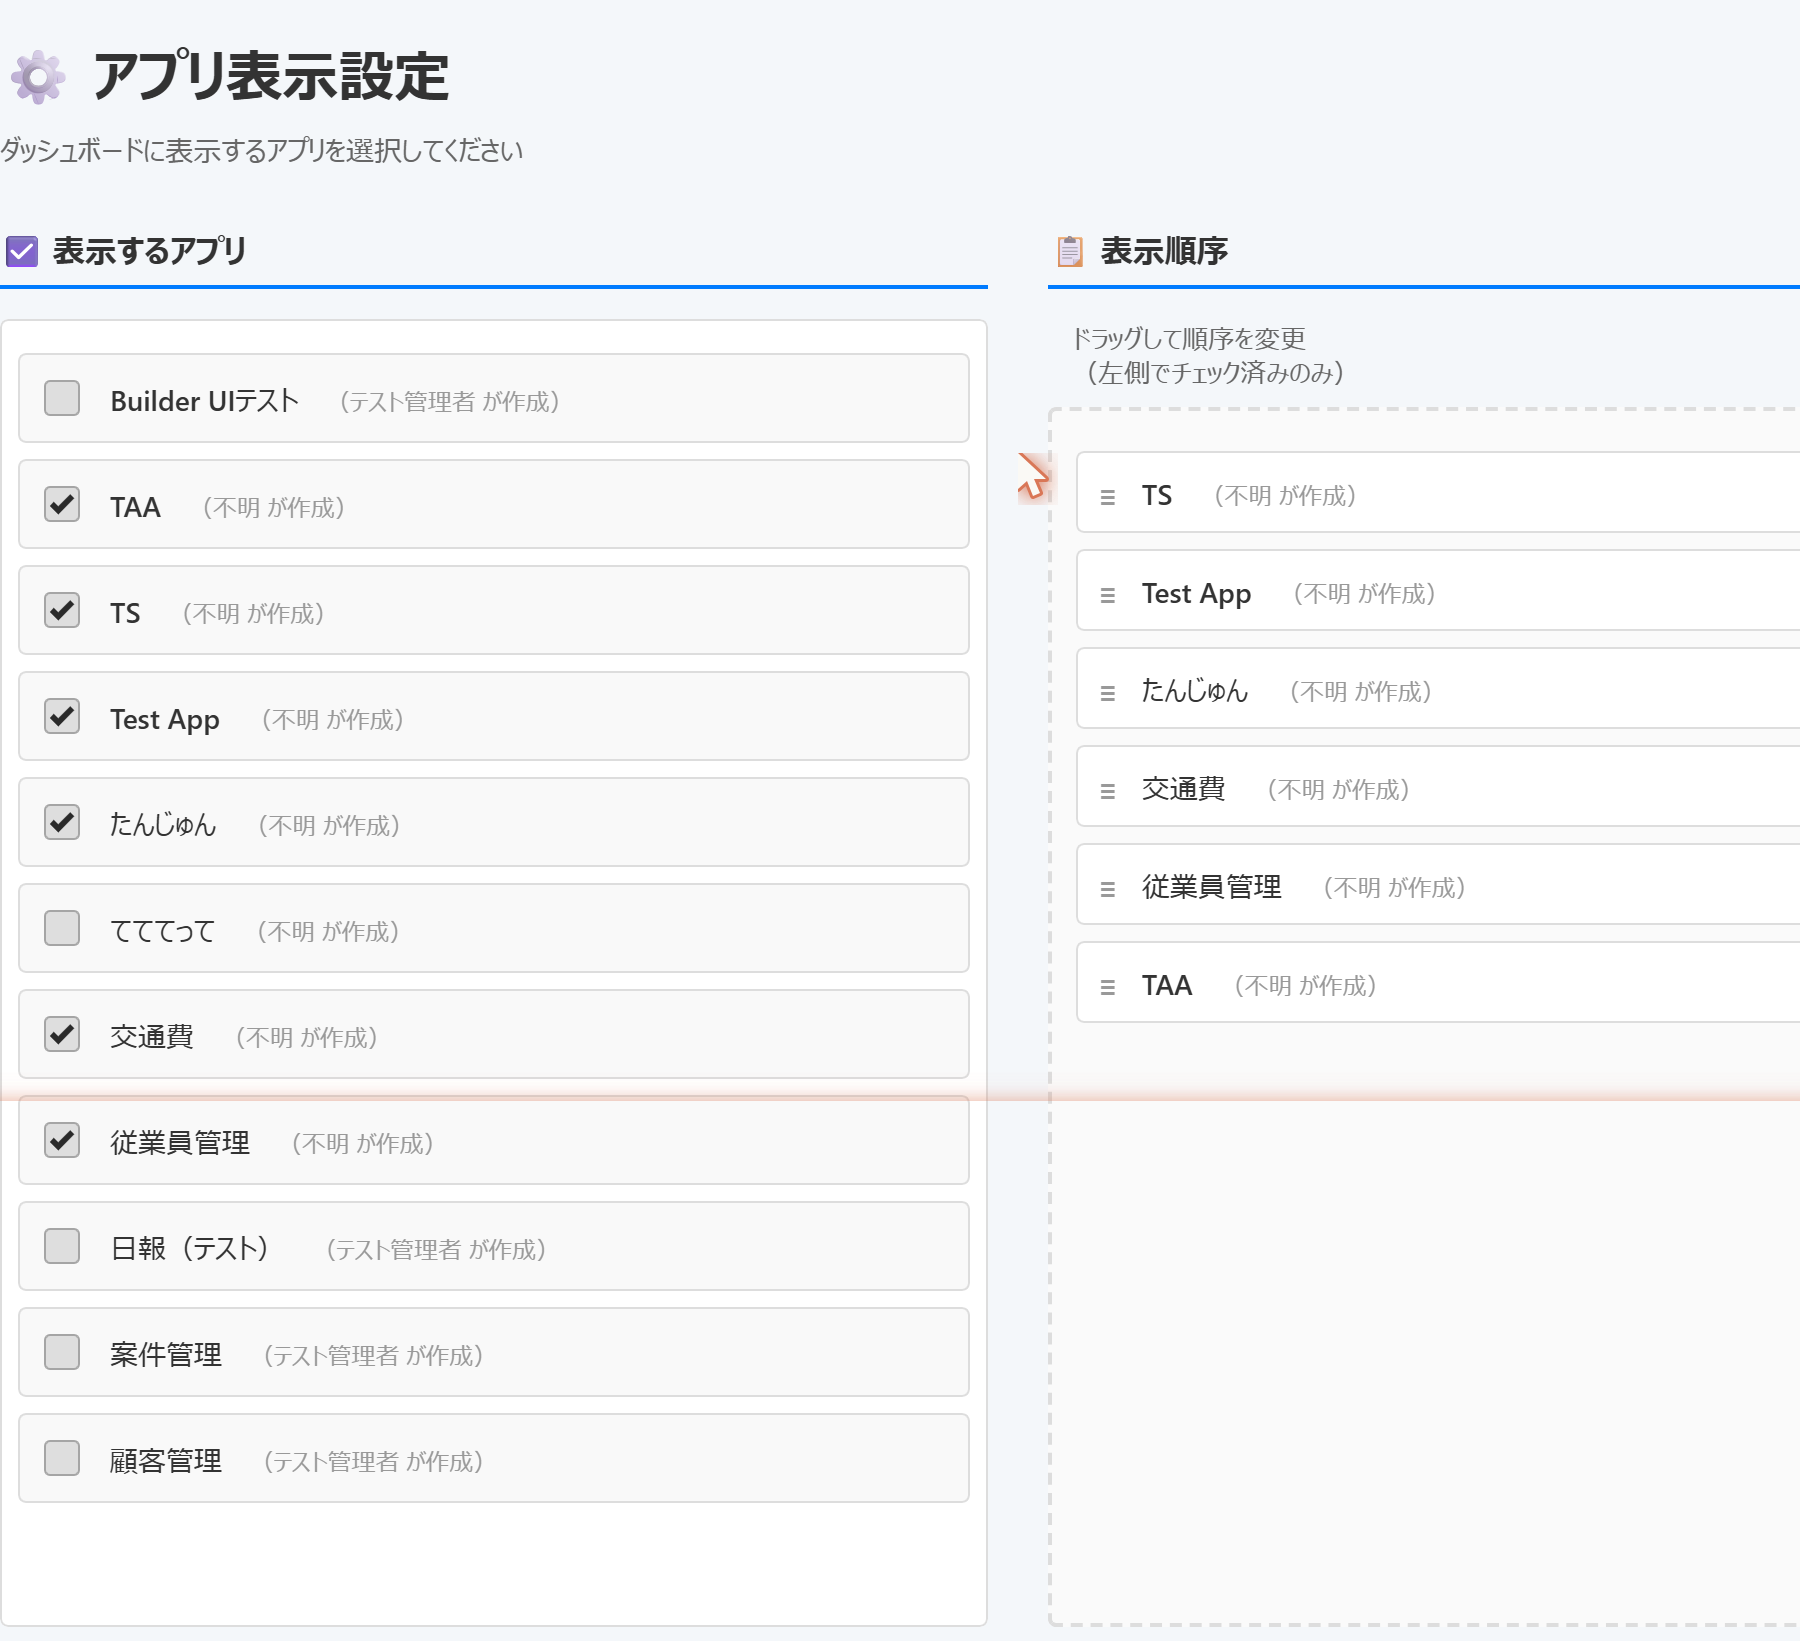Grab the drag handle for 従業員管理
The image size is (1800, 1641).
click(1107, 889)
